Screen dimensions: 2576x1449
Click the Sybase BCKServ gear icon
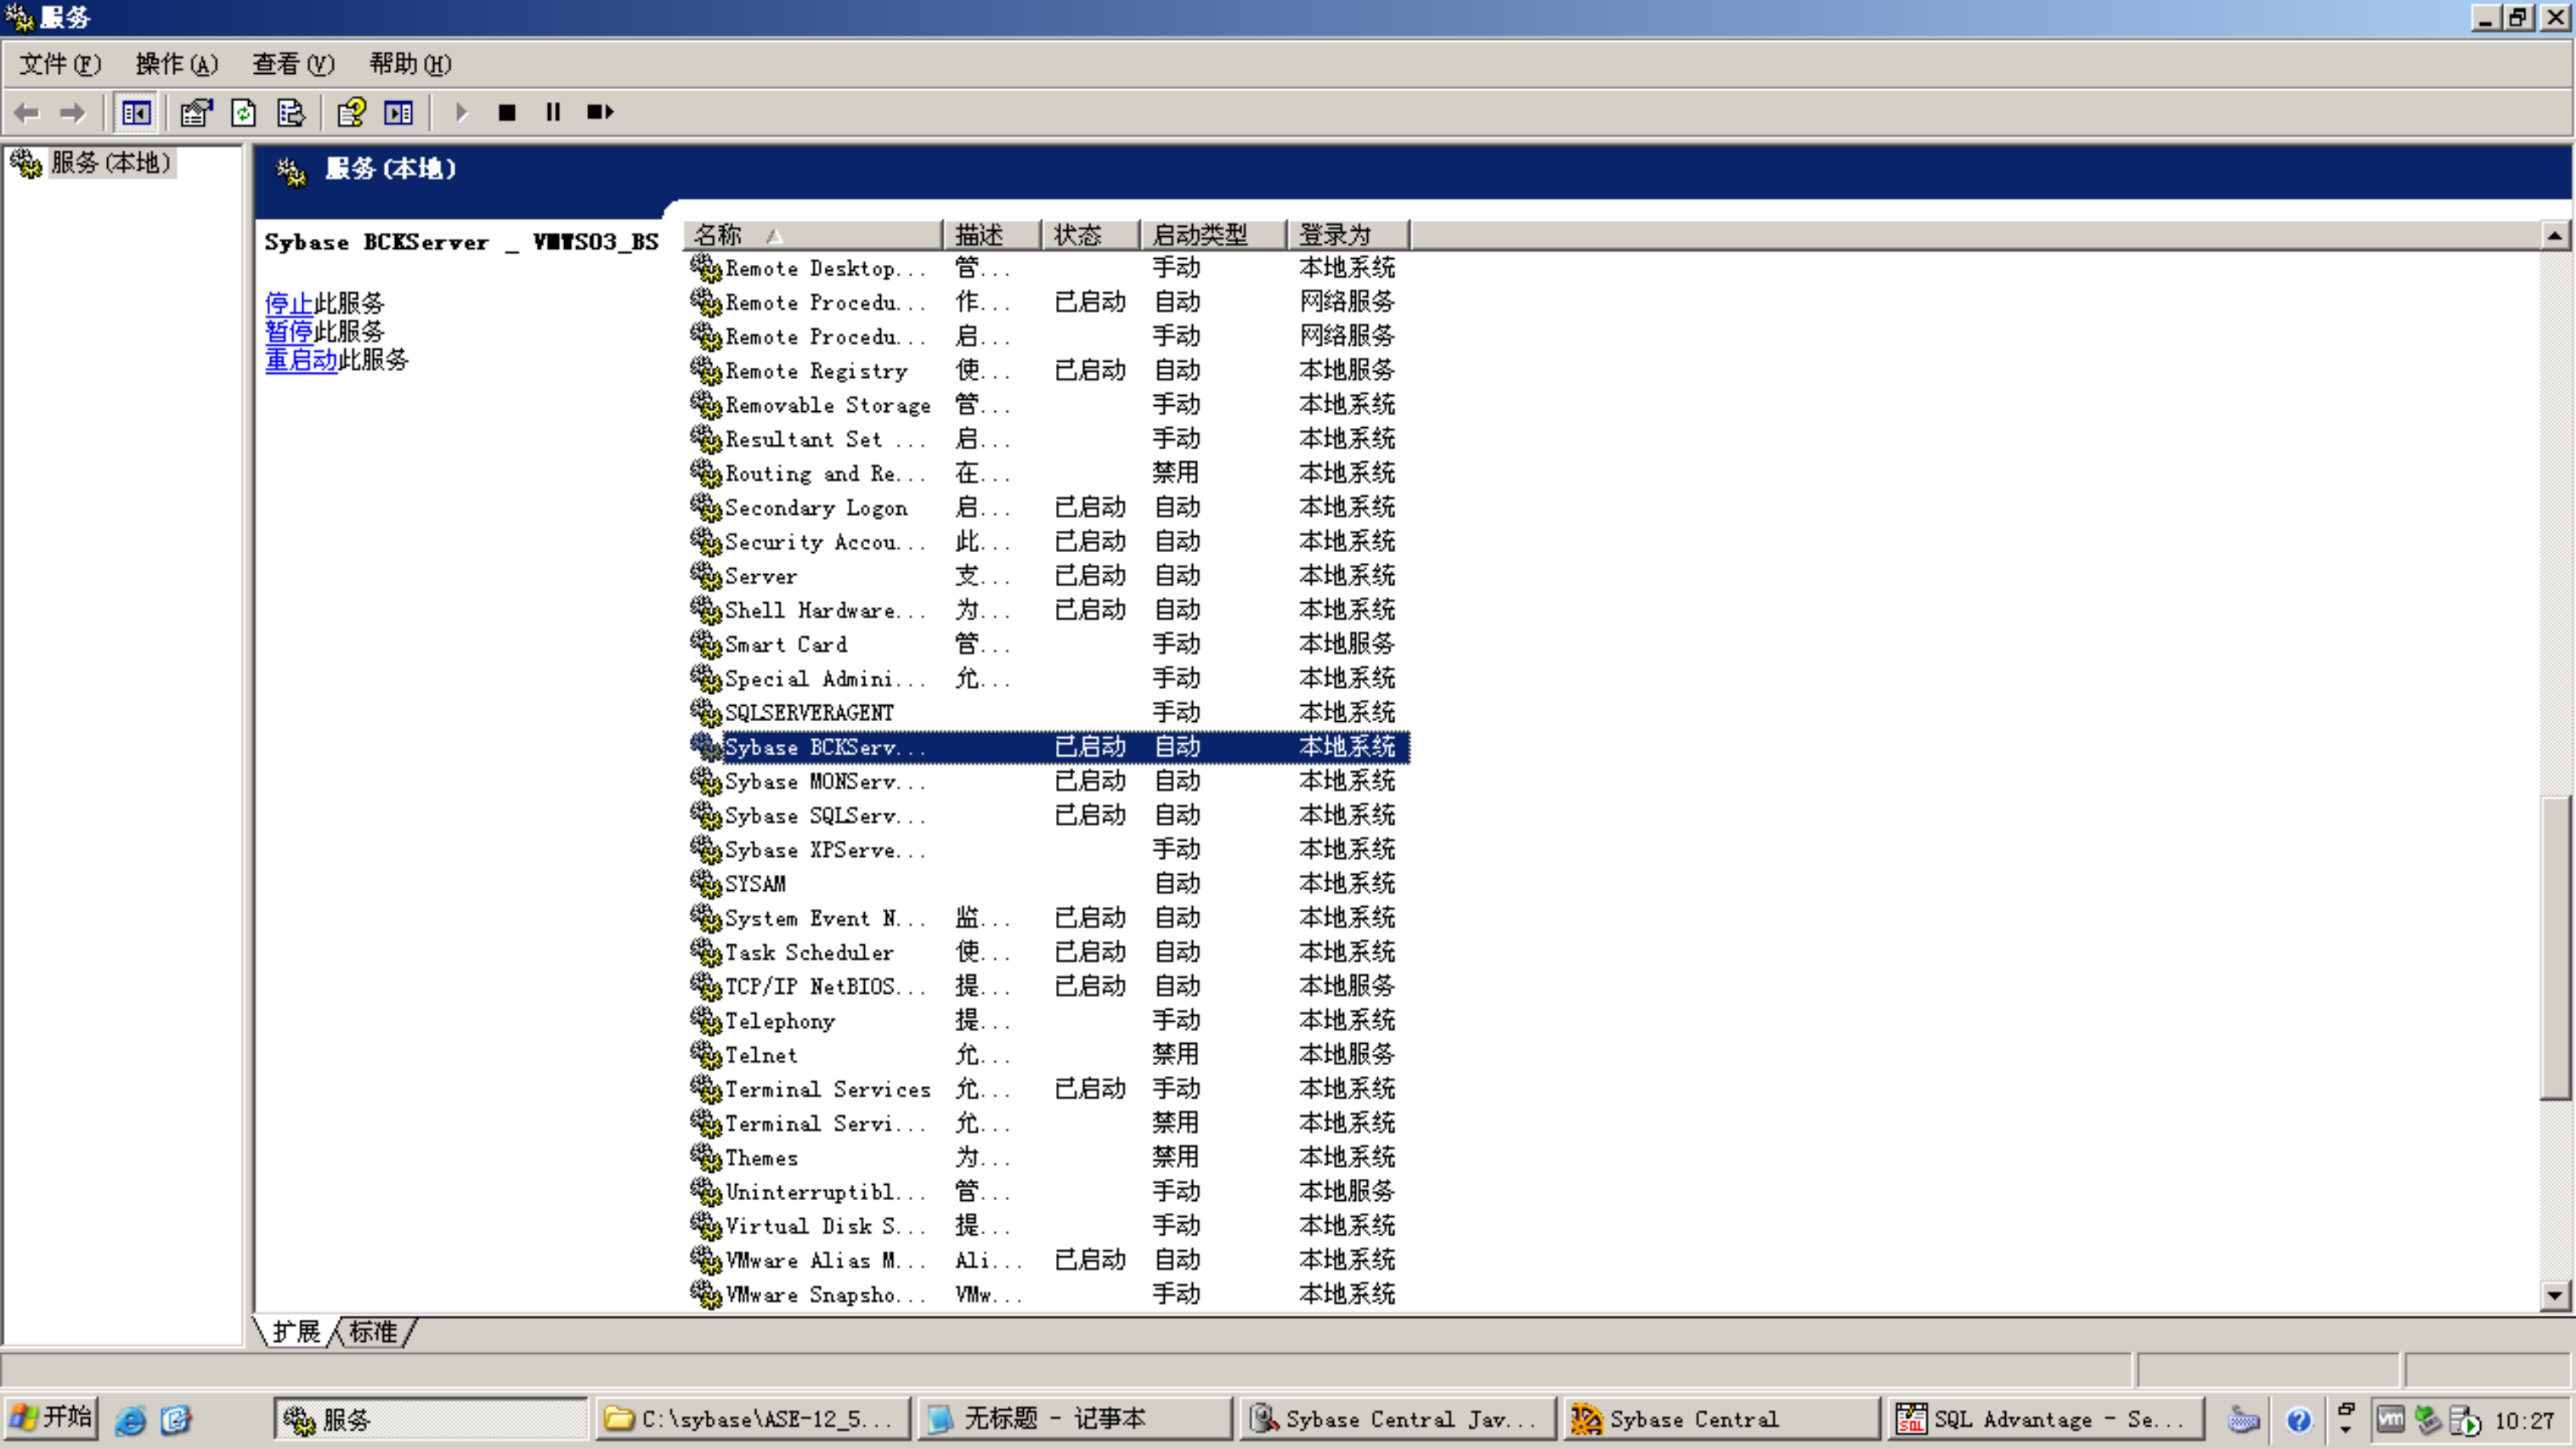(706, 747)
